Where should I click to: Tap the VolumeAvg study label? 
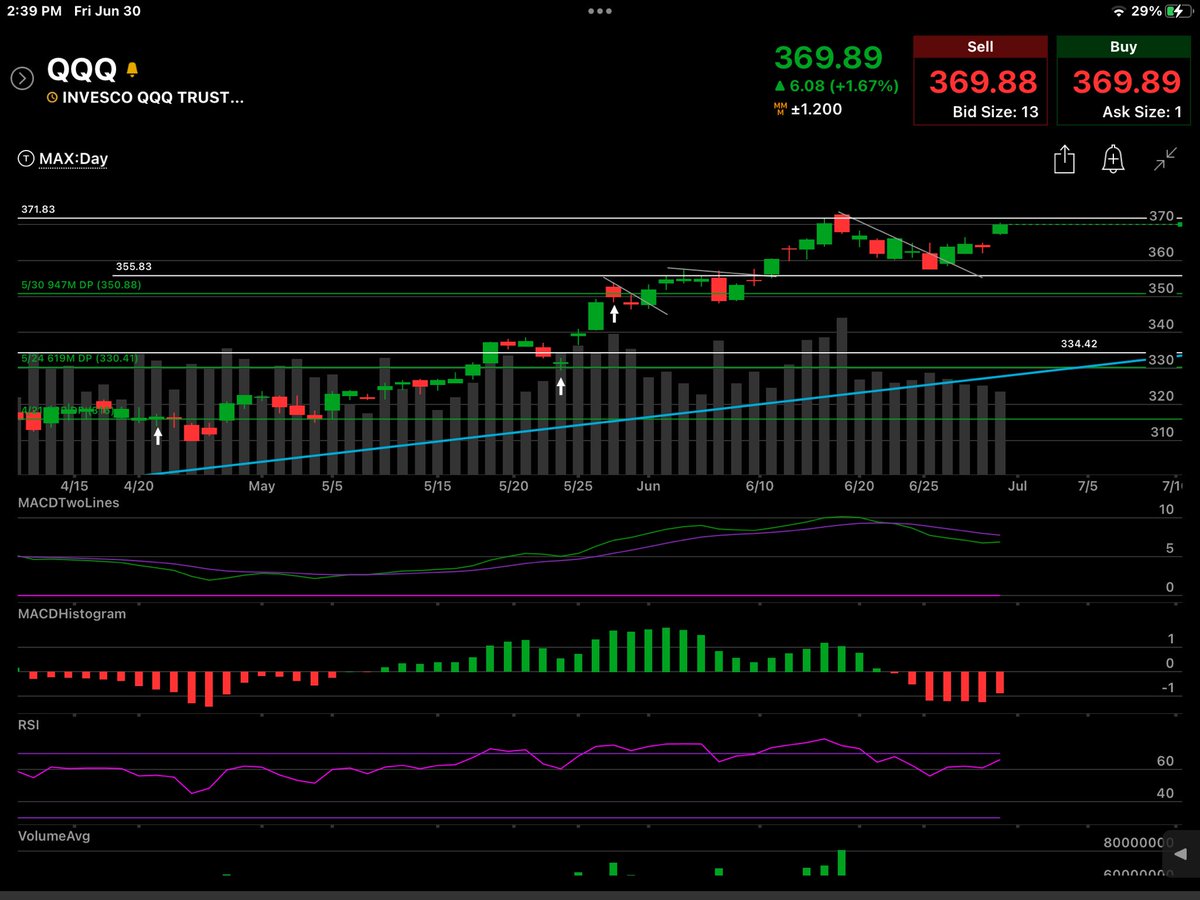pos(54,835)
